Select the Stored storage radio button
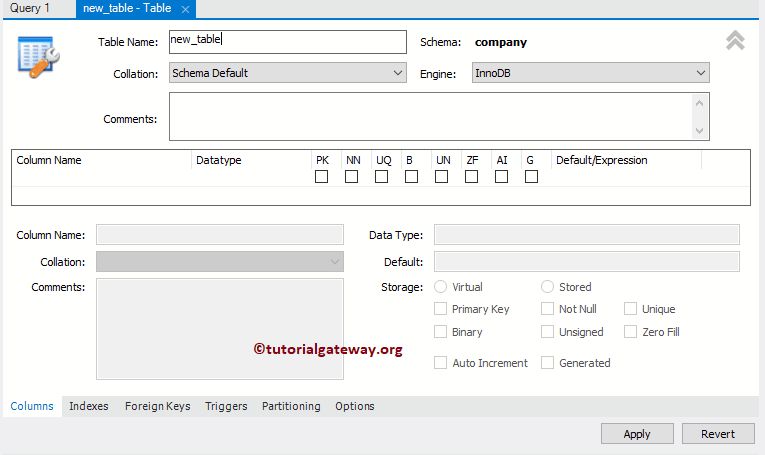This screenshot has height=455, width=765. [547, 287]
